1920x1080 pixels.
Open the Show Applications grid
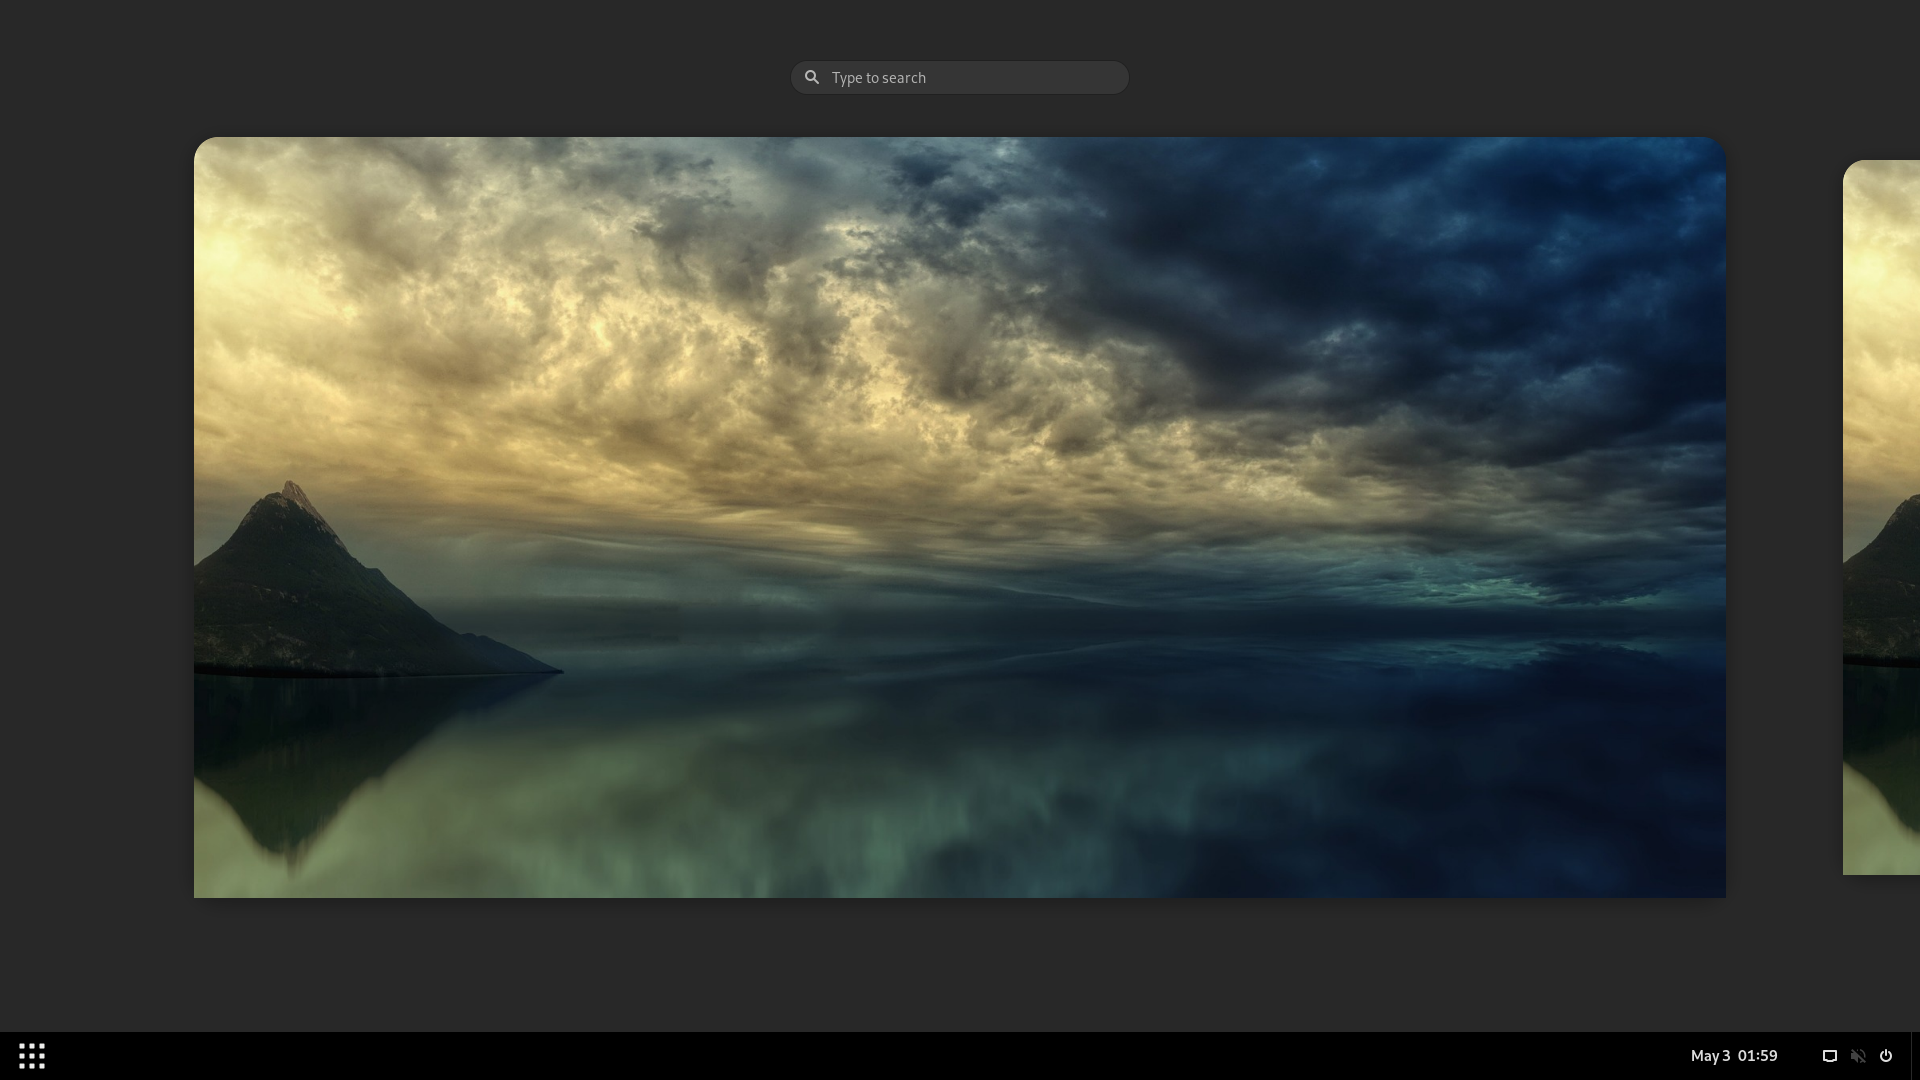point(32,1056)
